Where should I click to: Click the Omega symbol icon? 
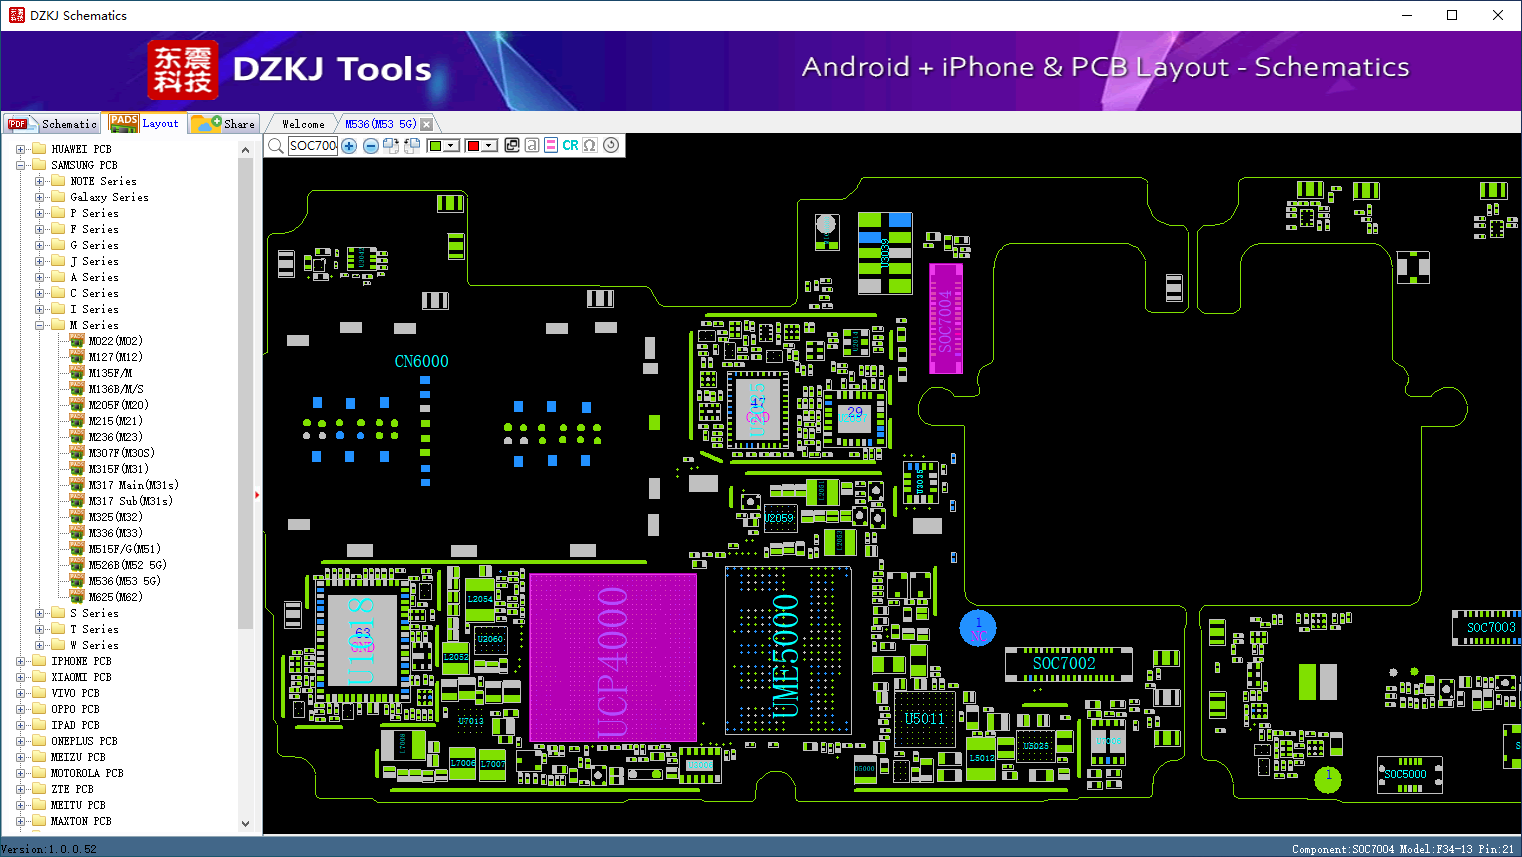click(x=590, y=145)
